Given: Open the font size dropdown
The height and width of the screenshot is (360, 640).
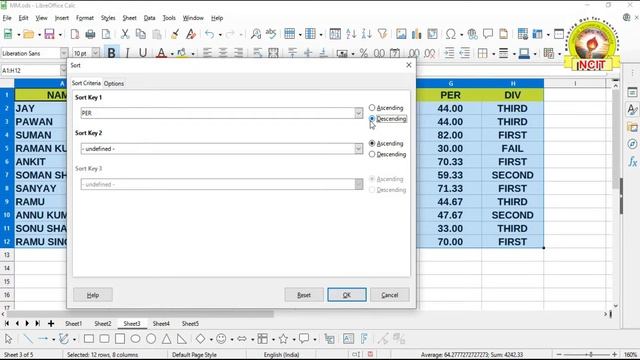Looking at the screenshot, I should coord(96,53).
